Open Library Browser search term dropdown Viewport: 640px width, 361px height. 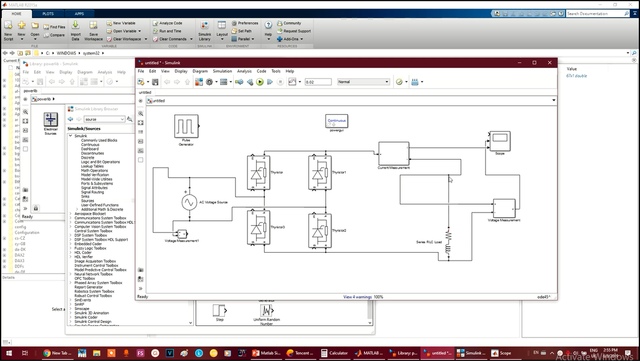(122, 119)
